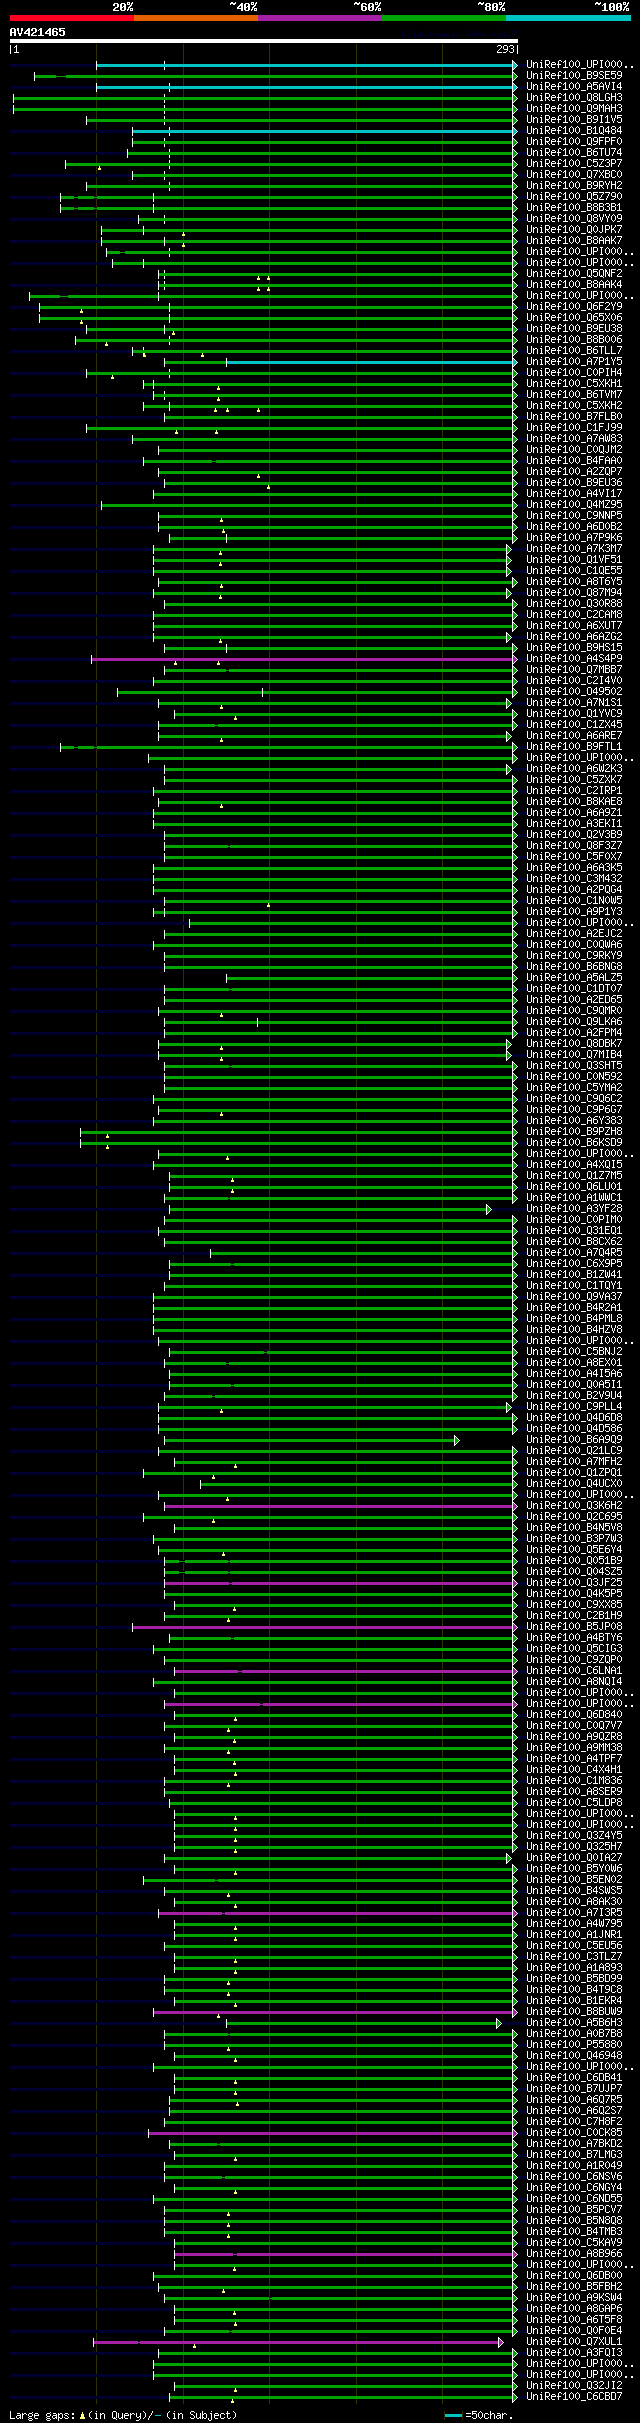Select hit UniRef100_B8AAK7

tap(574, 241)
